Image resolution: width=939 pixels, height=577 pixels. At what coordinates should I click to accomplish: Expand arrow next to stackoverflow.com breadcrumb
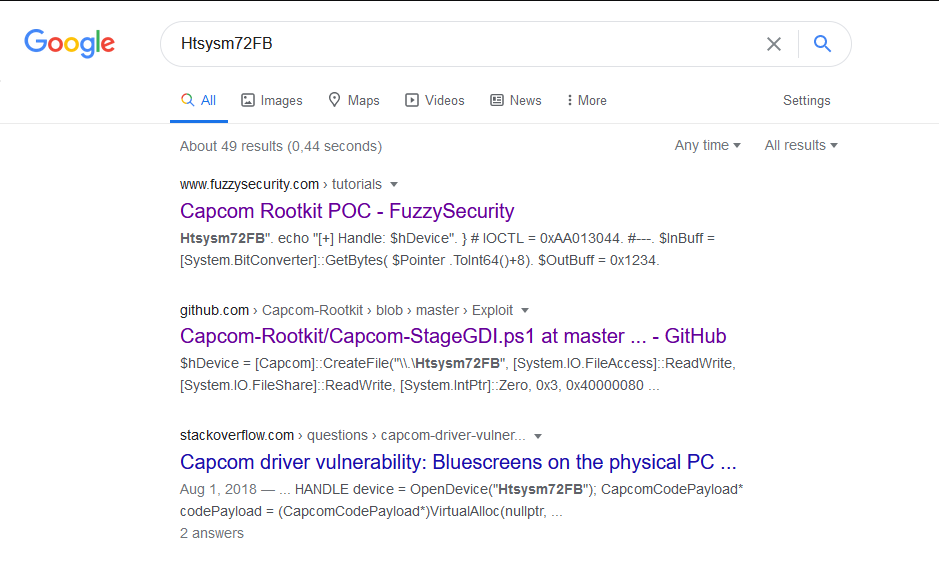coord(538,436)
